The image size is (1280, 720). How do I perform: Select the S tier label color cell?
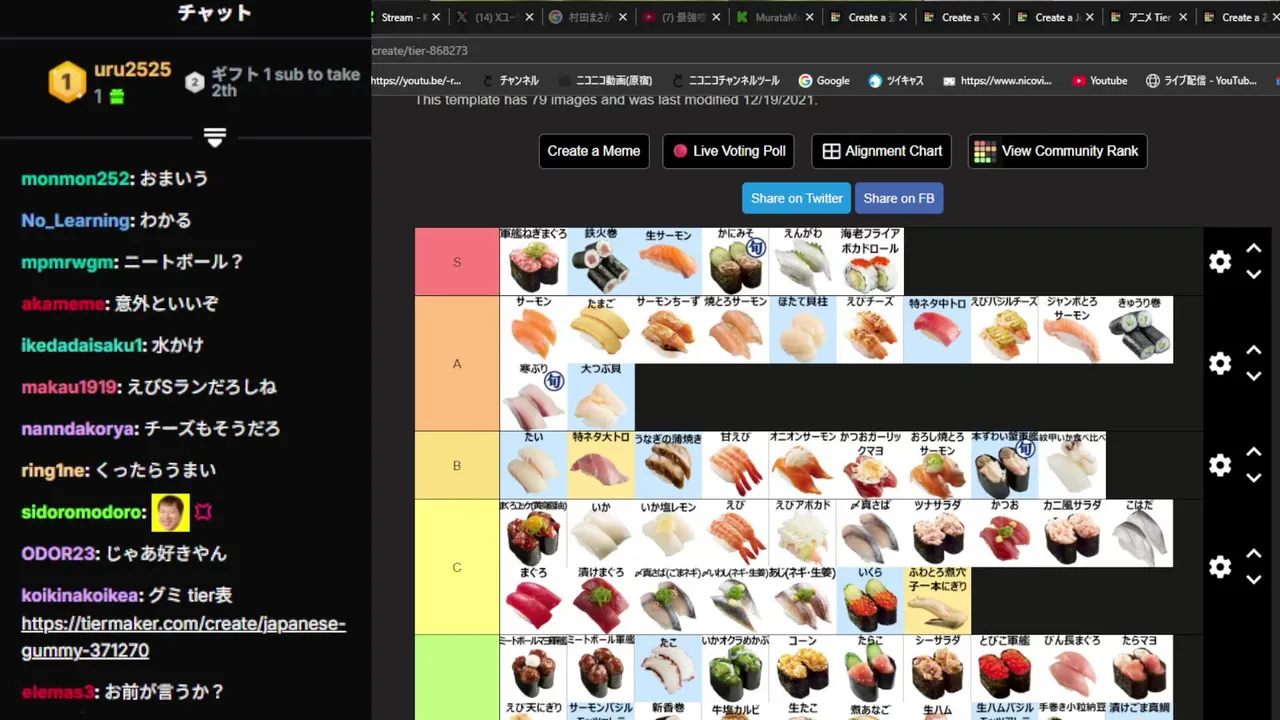[457, 262]
